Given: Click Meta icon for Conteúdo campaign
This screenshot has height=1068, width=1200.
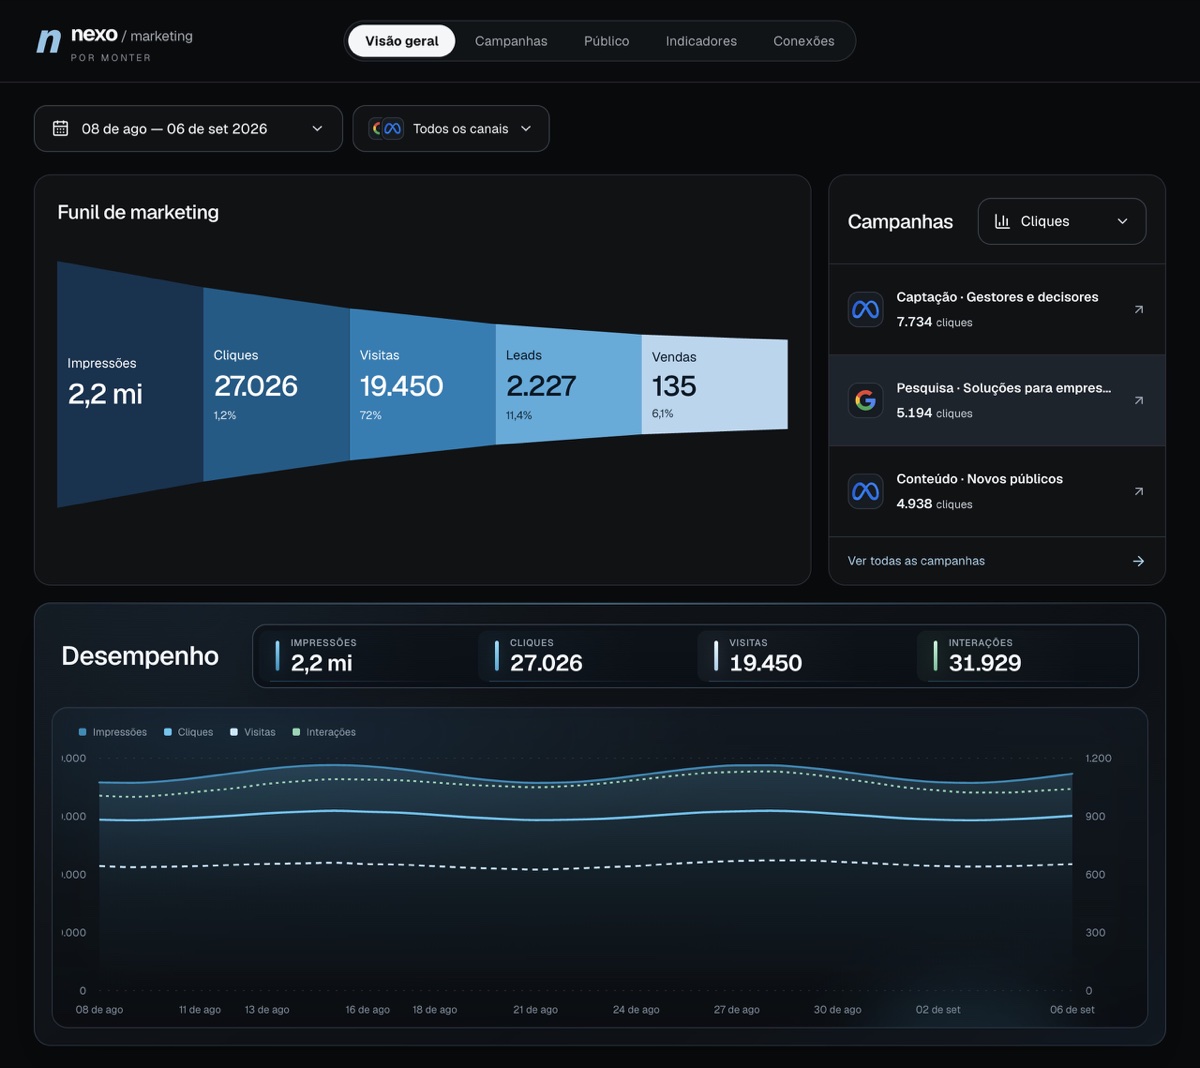Looking at the screenshot, I should pyautogui.click(x=865, y=491).
